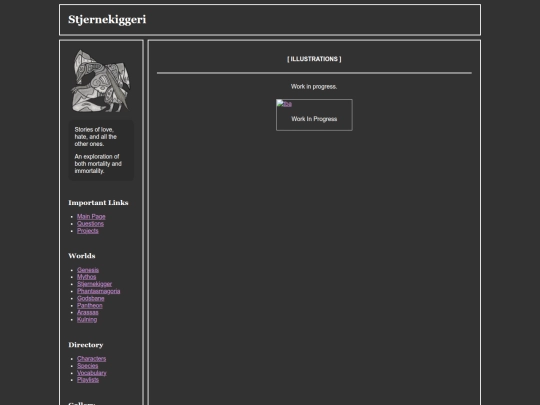Go to the Godsbane world

91,299
